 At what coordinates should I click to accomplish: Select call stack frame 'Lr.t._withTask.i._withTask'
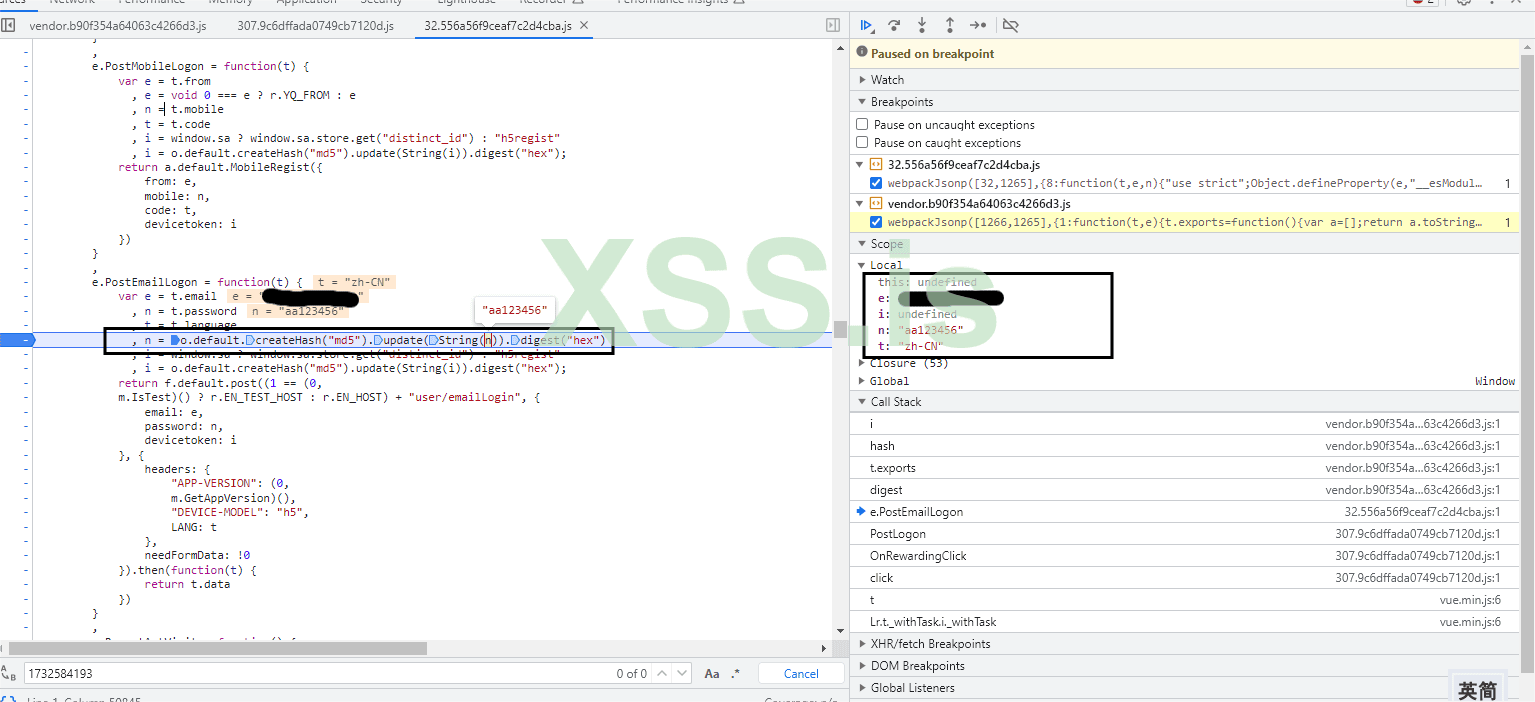[x=1185, y=622]
